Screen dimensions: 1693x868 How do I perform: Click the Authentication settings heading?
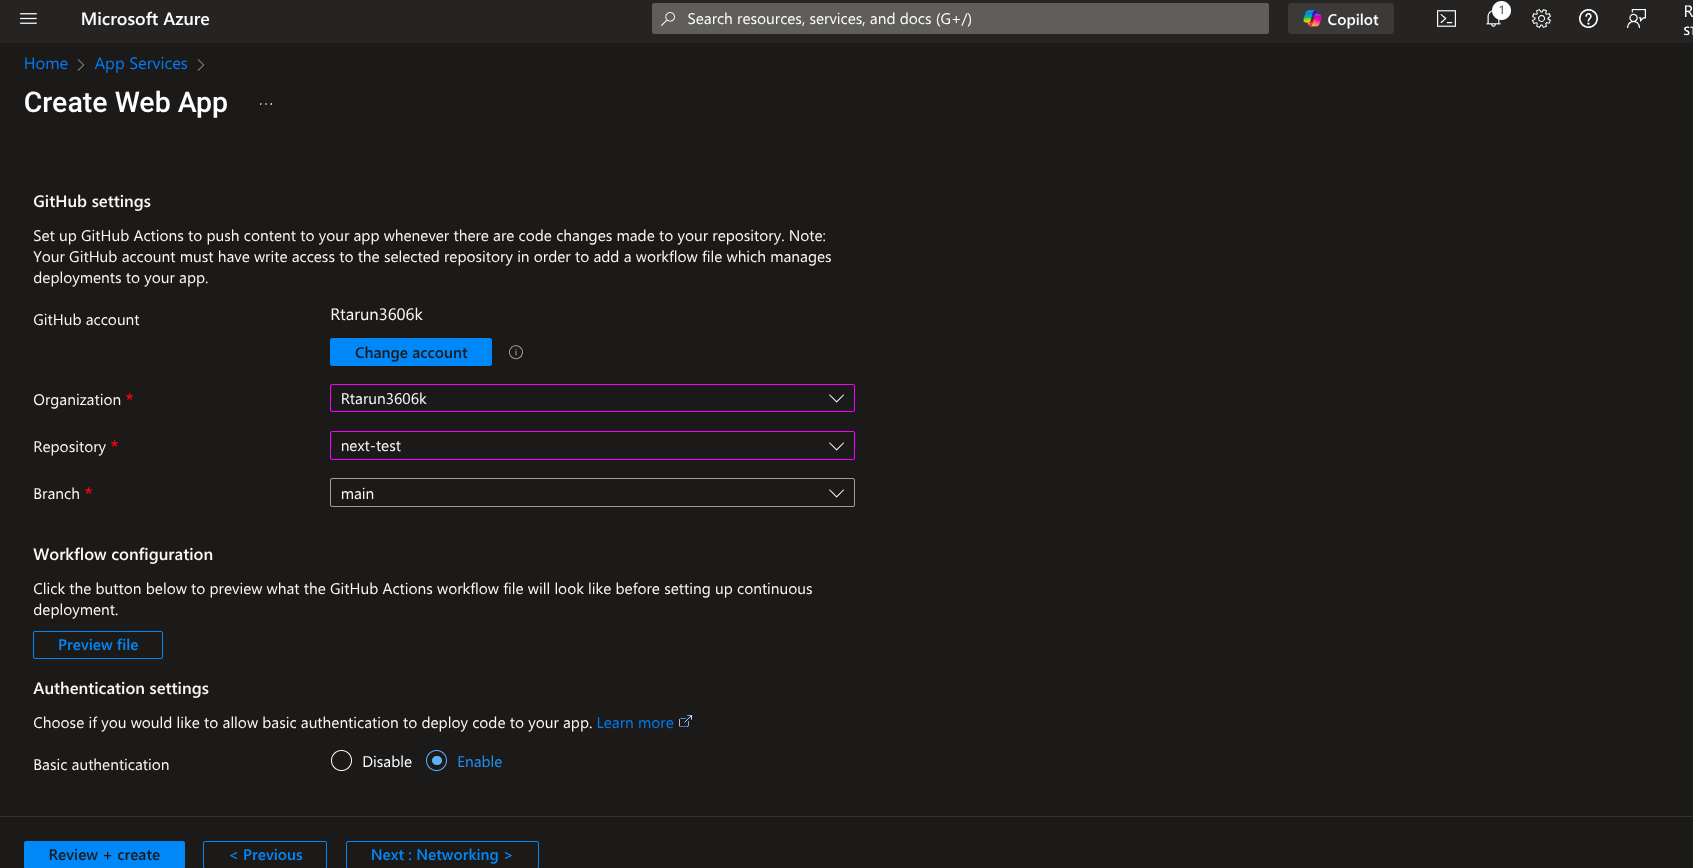pos(121,688)
